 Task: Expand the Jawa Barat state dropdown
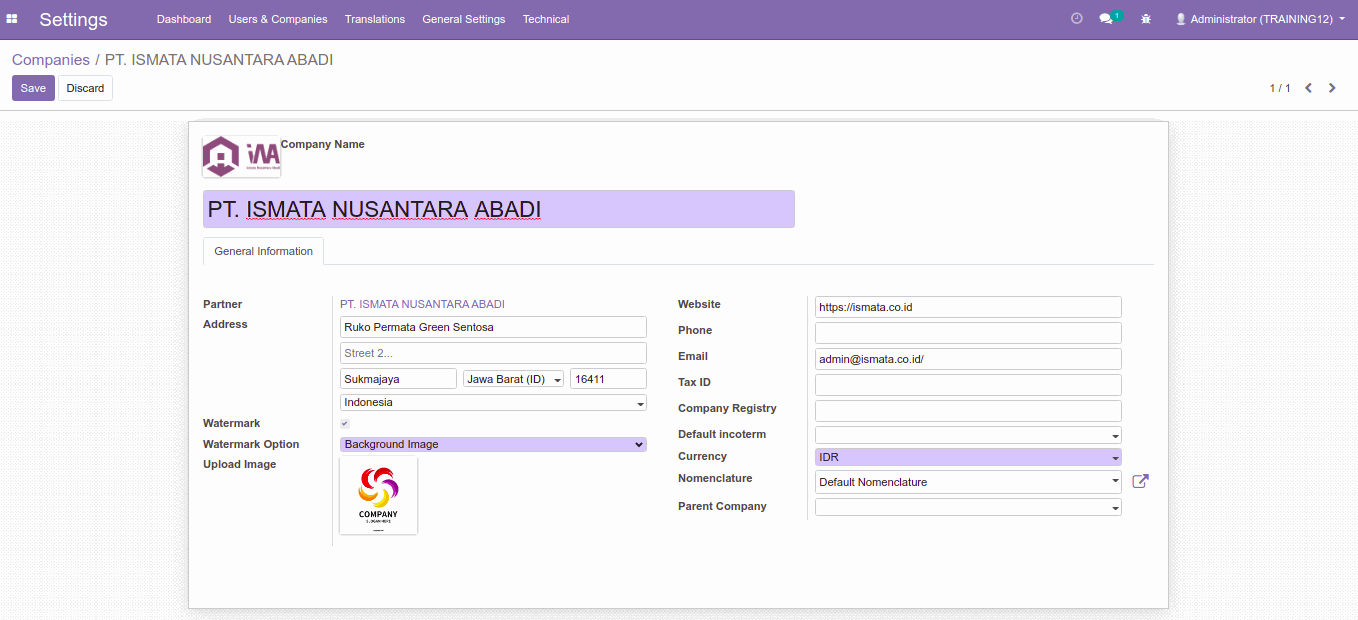pyautogui.click(x=513, y=379)
